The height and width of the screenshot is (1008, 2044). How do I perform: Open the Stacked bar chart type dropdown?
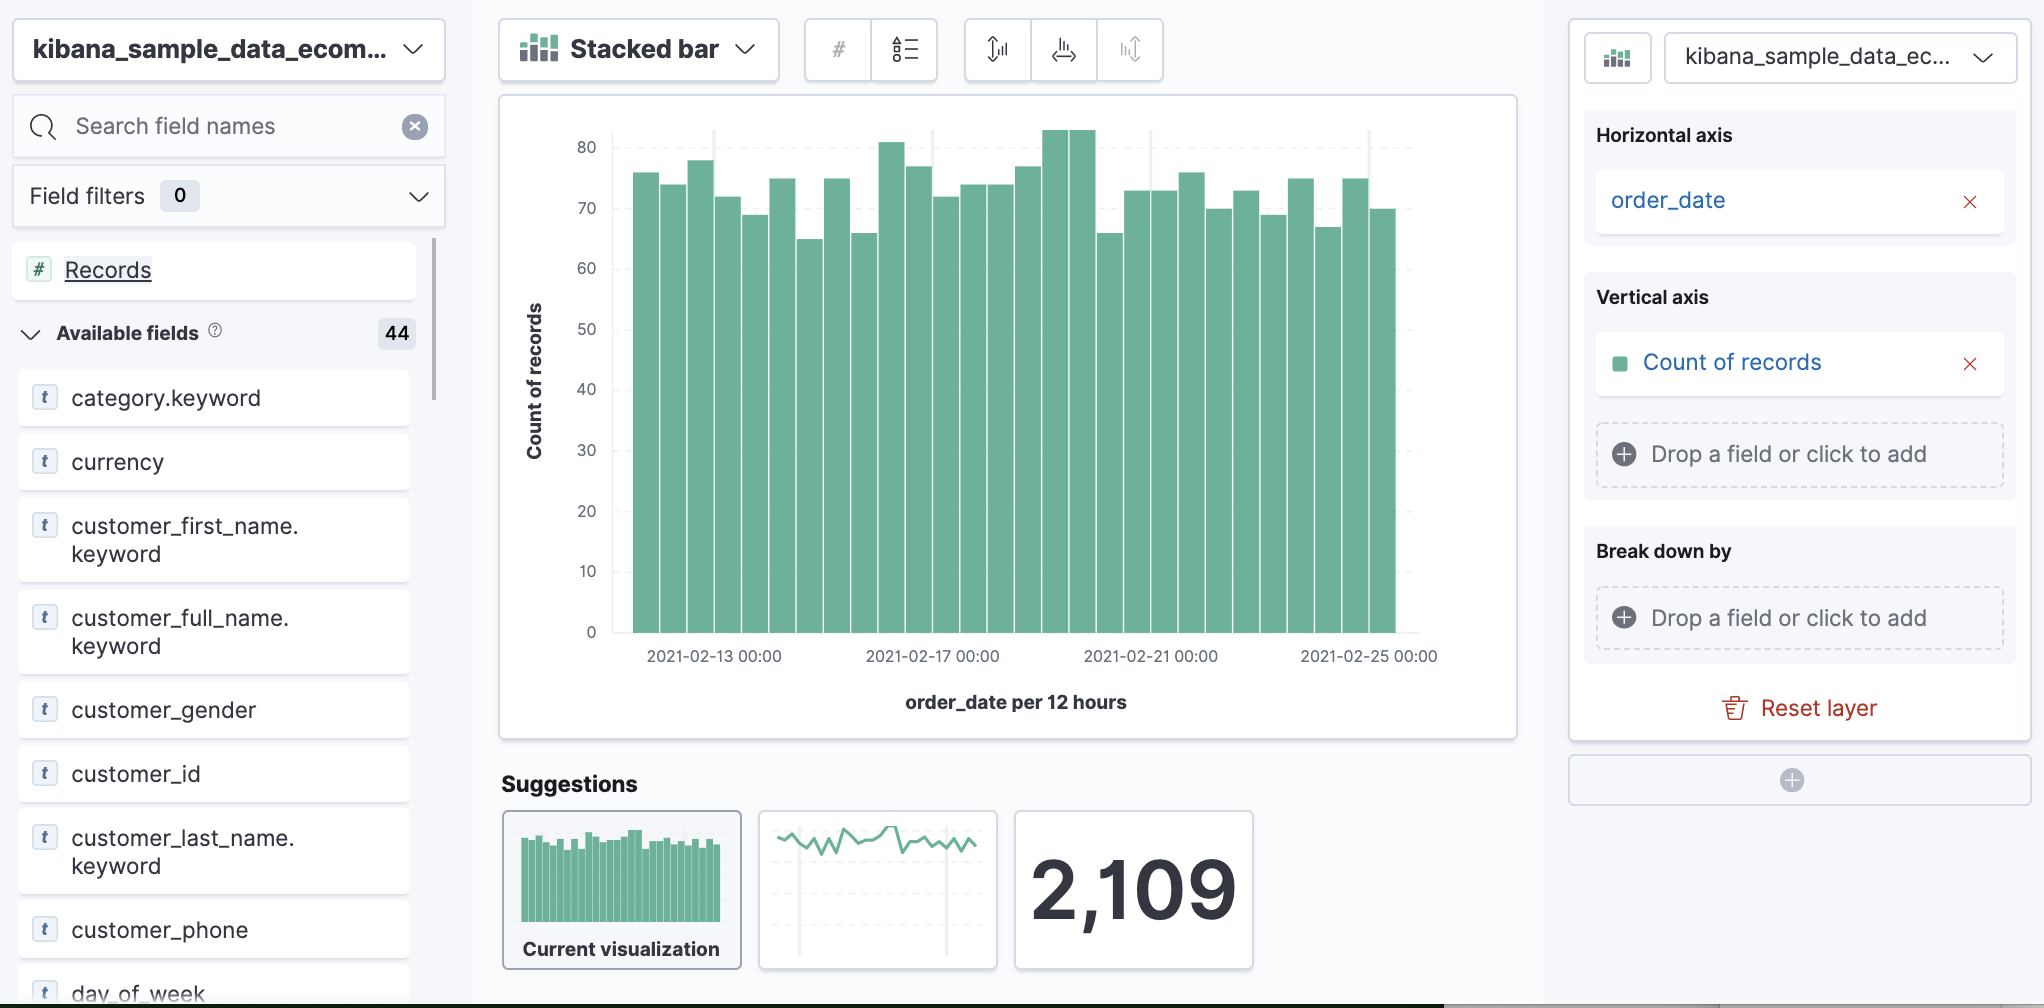click(x=638, y=50)
